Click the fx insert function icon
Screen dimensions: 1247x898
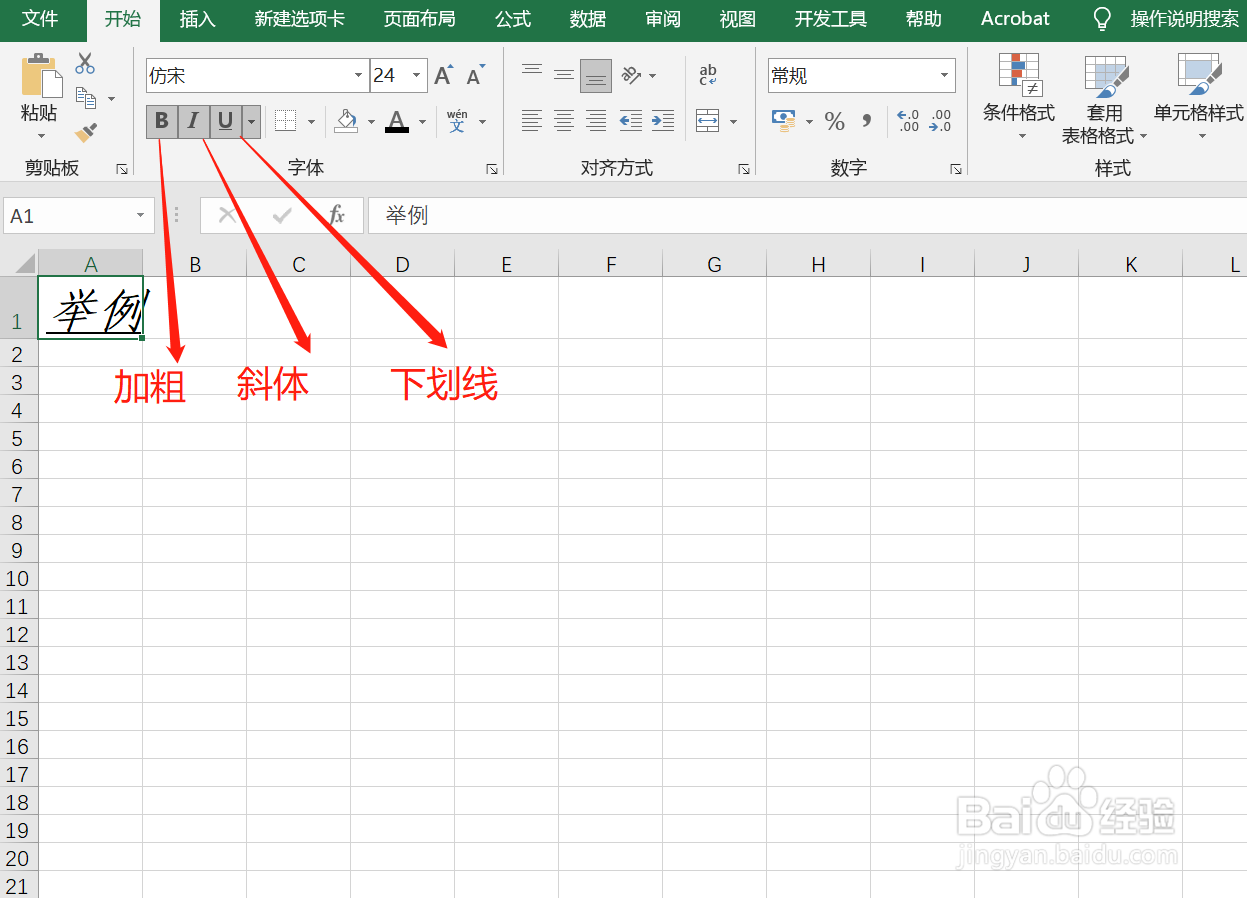coord(337,215)
